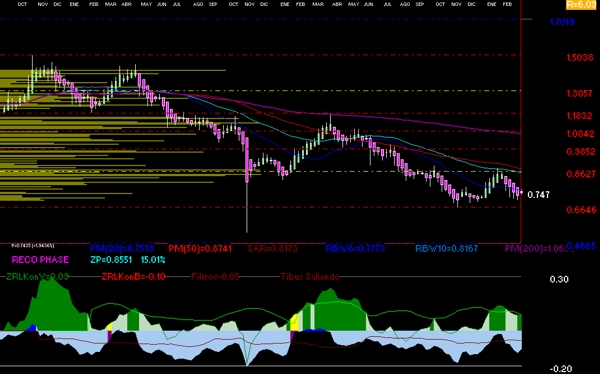Select the 0.6646 support level label
This screenshot has width=600, height=374.
click(x=581, y=210)
